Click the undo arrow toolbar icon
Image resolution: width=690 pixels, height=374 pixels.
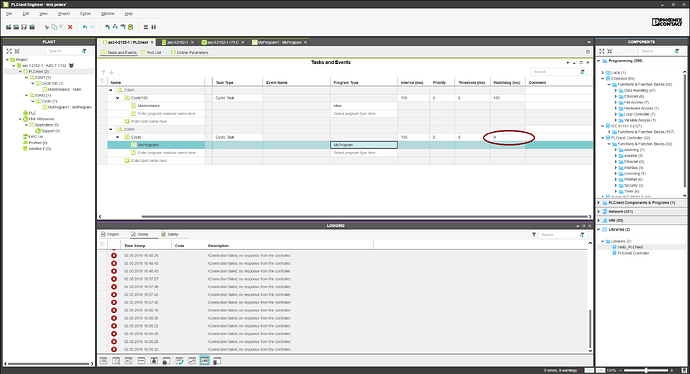84,27
